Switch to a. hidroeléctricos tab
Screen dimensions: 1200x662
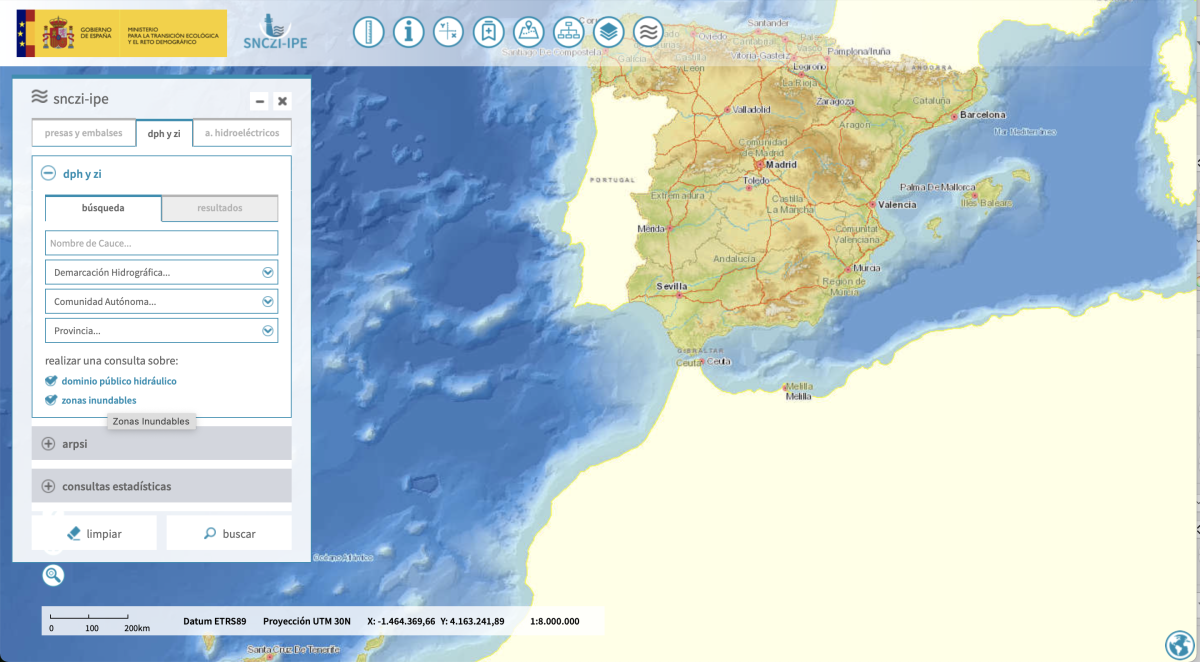pos(242,133)
